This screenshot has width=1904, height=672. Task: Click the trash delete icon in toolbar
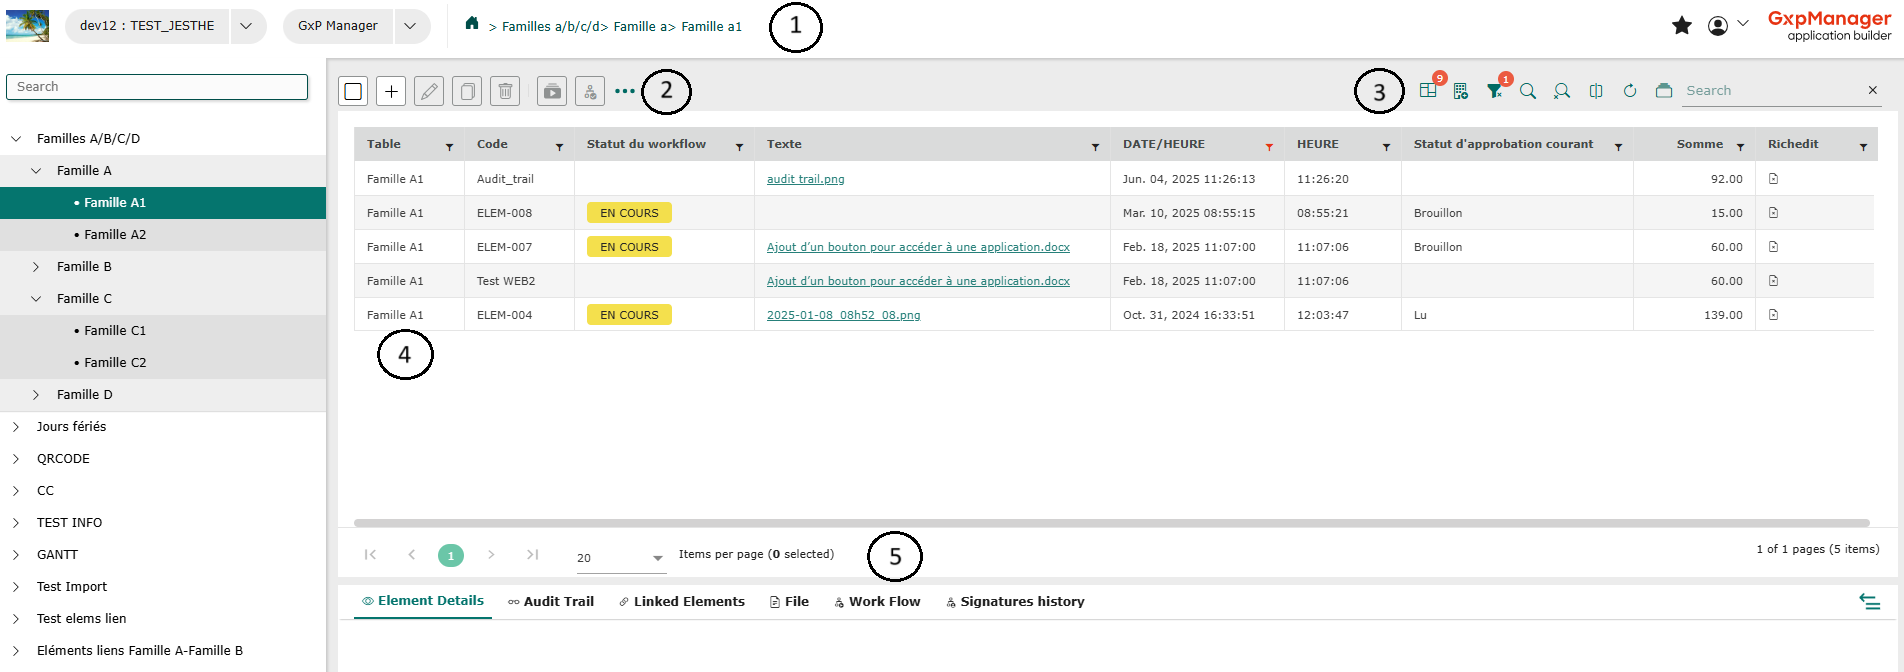coord(506,91)
